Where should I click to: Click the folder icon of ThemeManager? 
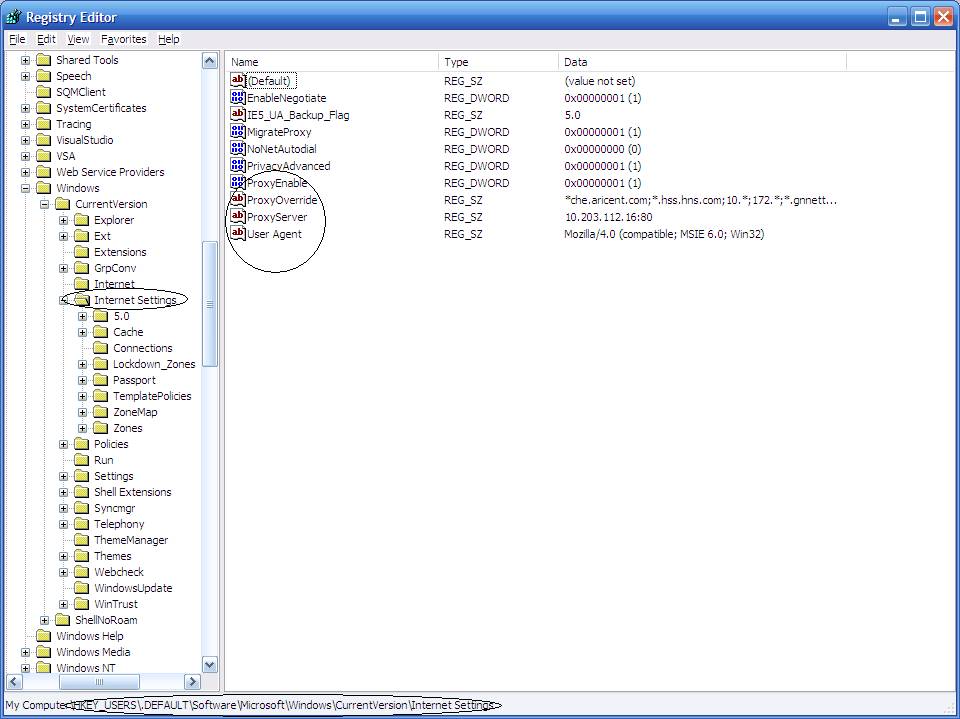[x=81, y=540]
